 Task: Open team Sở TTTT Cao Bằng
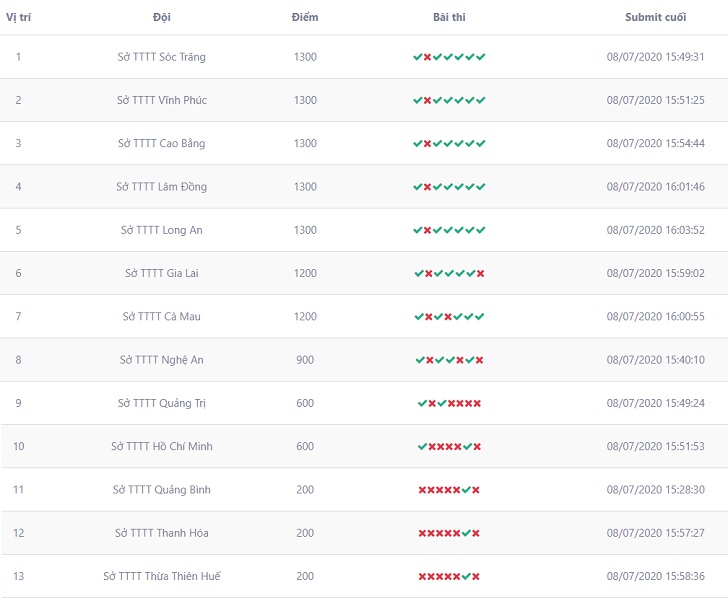pos(162,144)
